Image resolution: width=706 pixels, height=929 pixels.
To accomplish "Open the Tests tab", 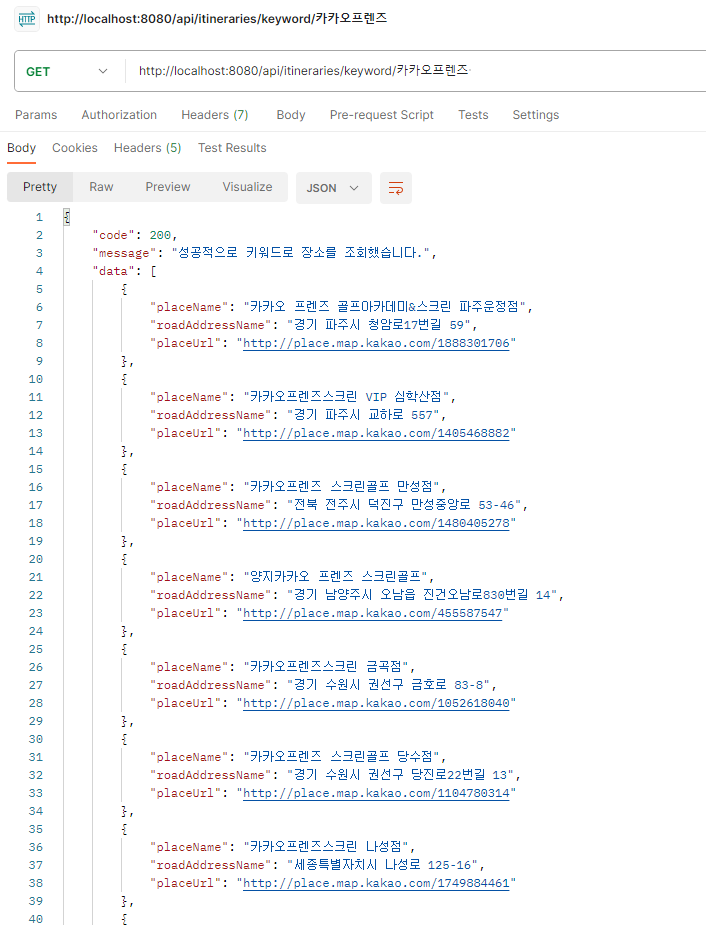I will point(473,115).
